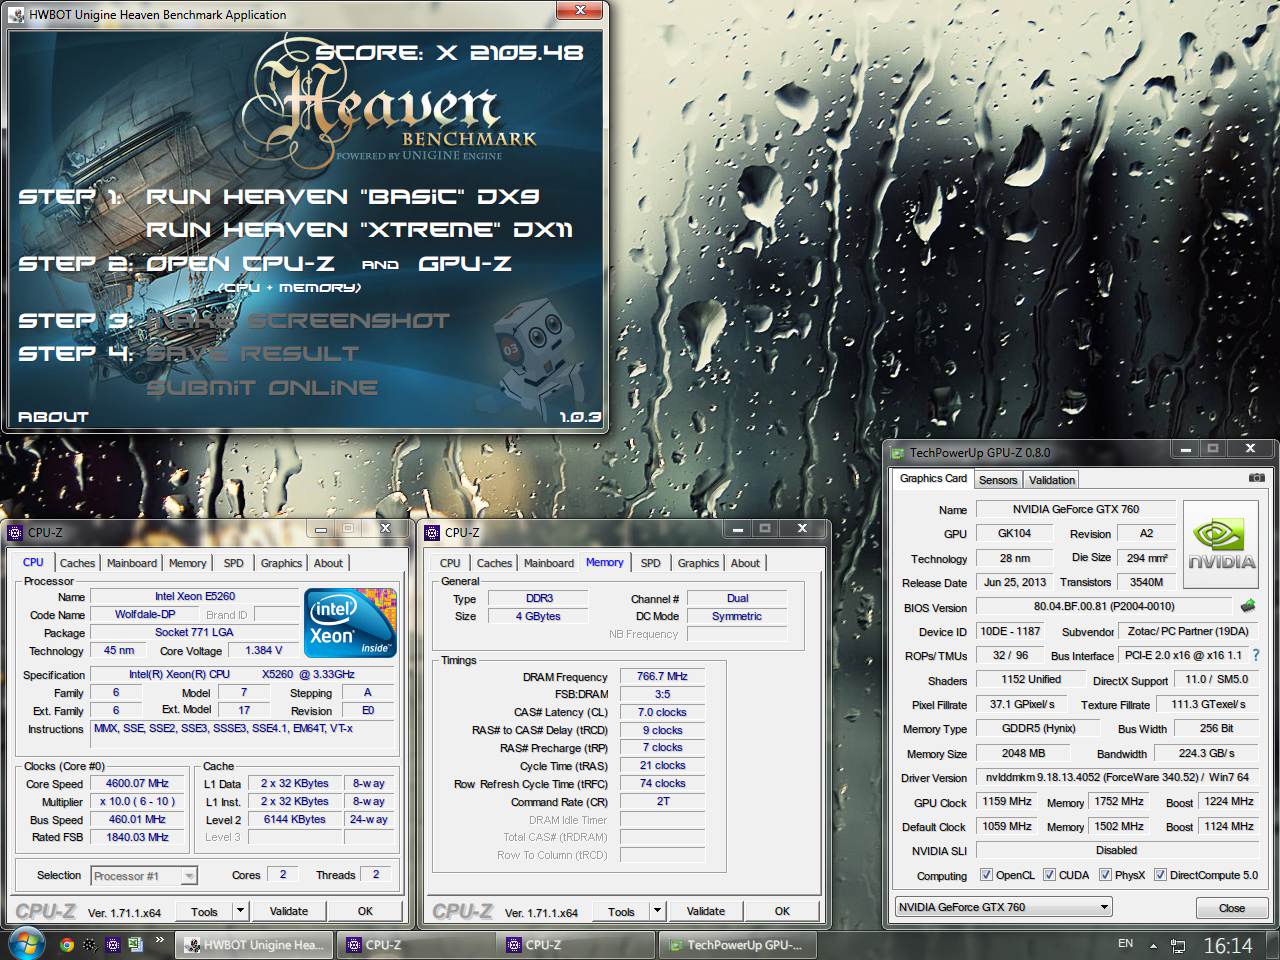Open the Processor #1 selection dropdown

click(x=144, y=876)
